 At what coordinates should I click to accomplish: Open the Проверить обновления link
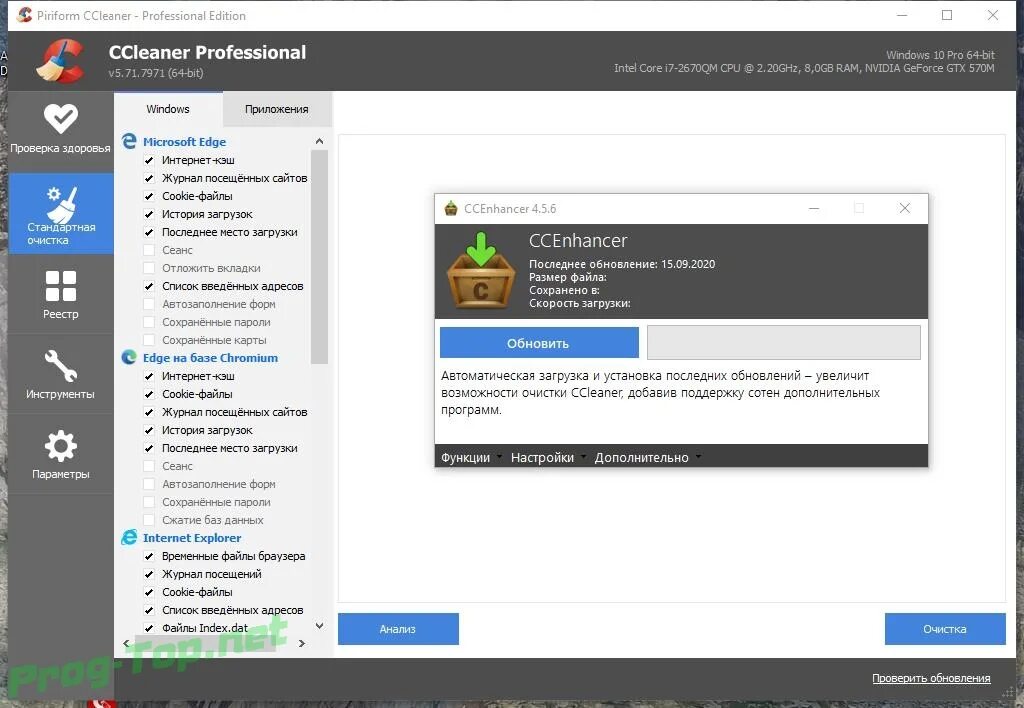coord(931,679)
